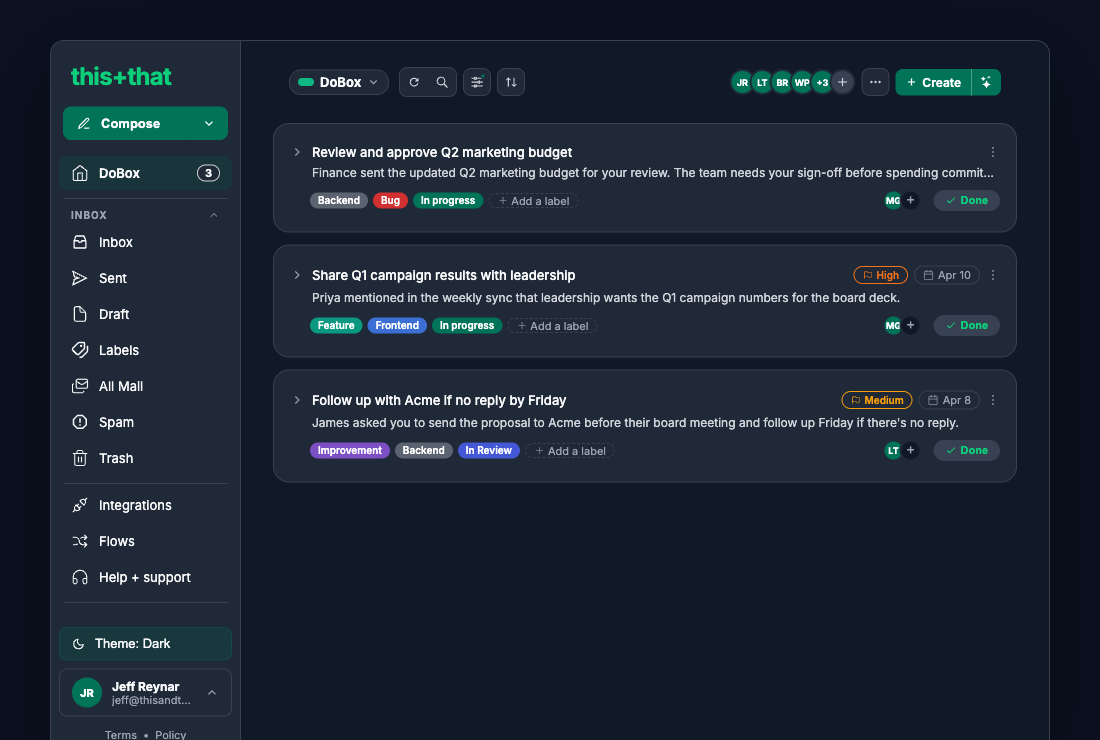
Task: Open the Compose dropdown arrow
Action: pyautogui.click(x=209, y=123)
